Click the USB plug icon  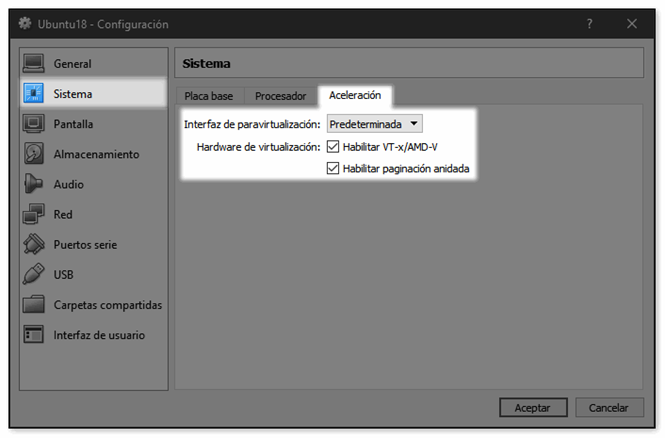coord(33,274)
